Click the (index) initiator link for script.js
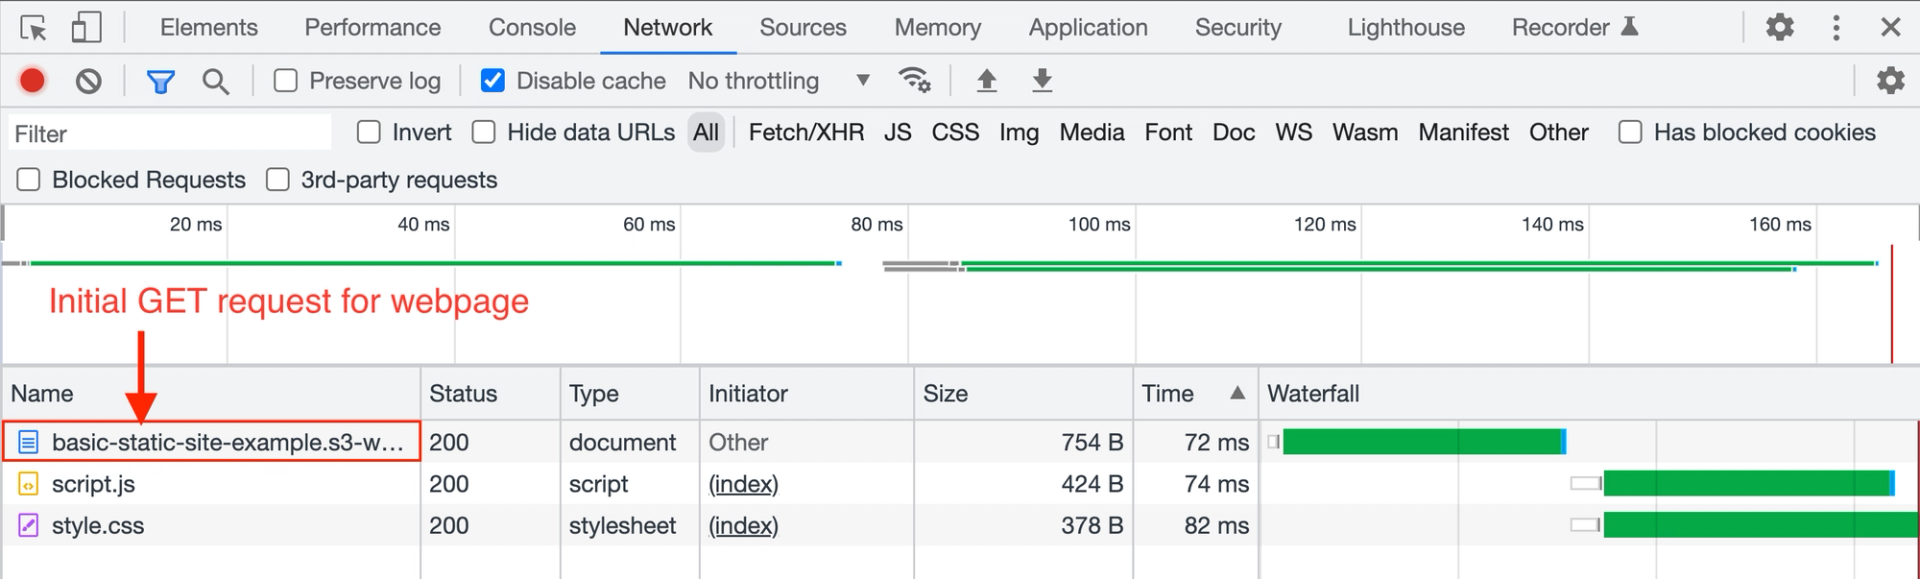This screenshot has height=579, width=1920. (x=743, y=484)
